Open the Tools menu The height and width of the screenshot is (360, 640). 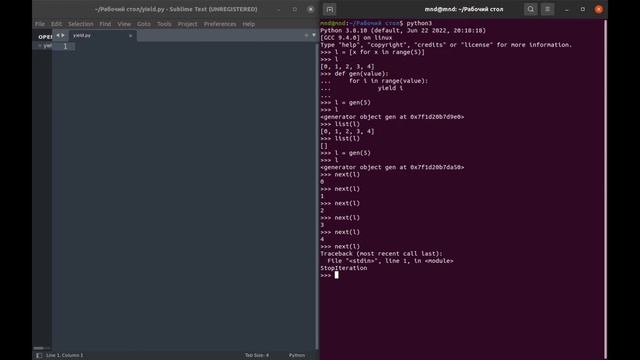tap(164, 24)
